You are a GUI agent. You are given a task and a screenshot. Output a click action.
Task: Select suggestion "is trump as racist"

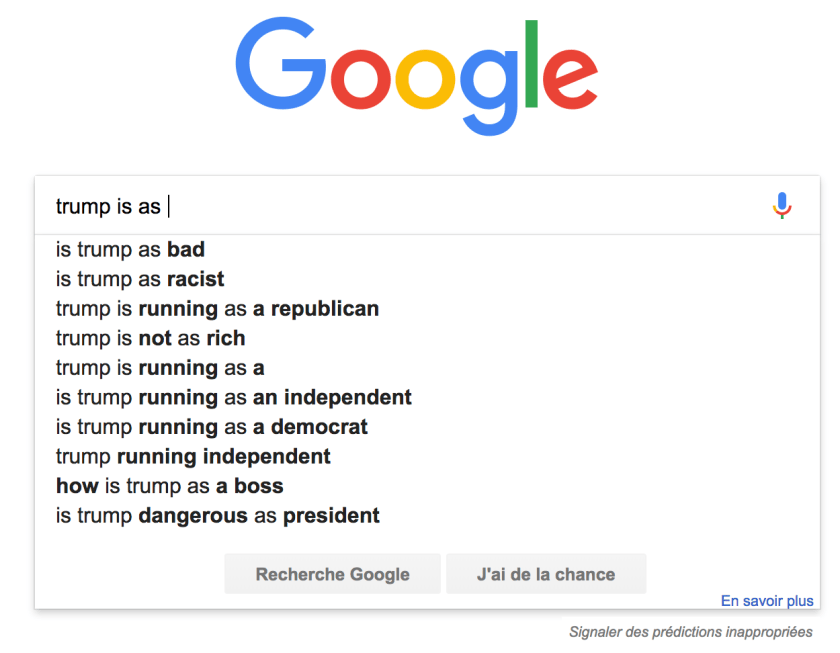point(140,279)
